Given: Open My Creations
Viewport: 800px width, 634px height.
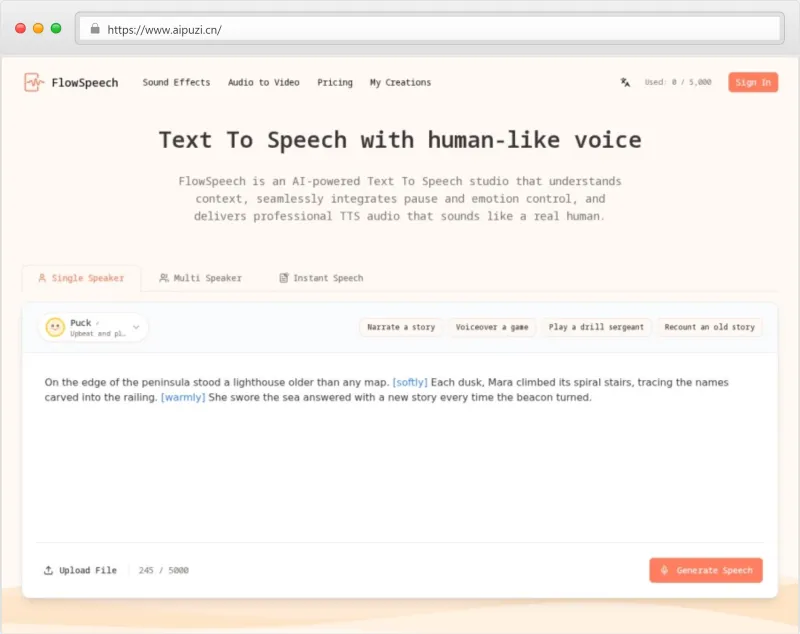Looking at the screenshot, I should coord(400,83).
